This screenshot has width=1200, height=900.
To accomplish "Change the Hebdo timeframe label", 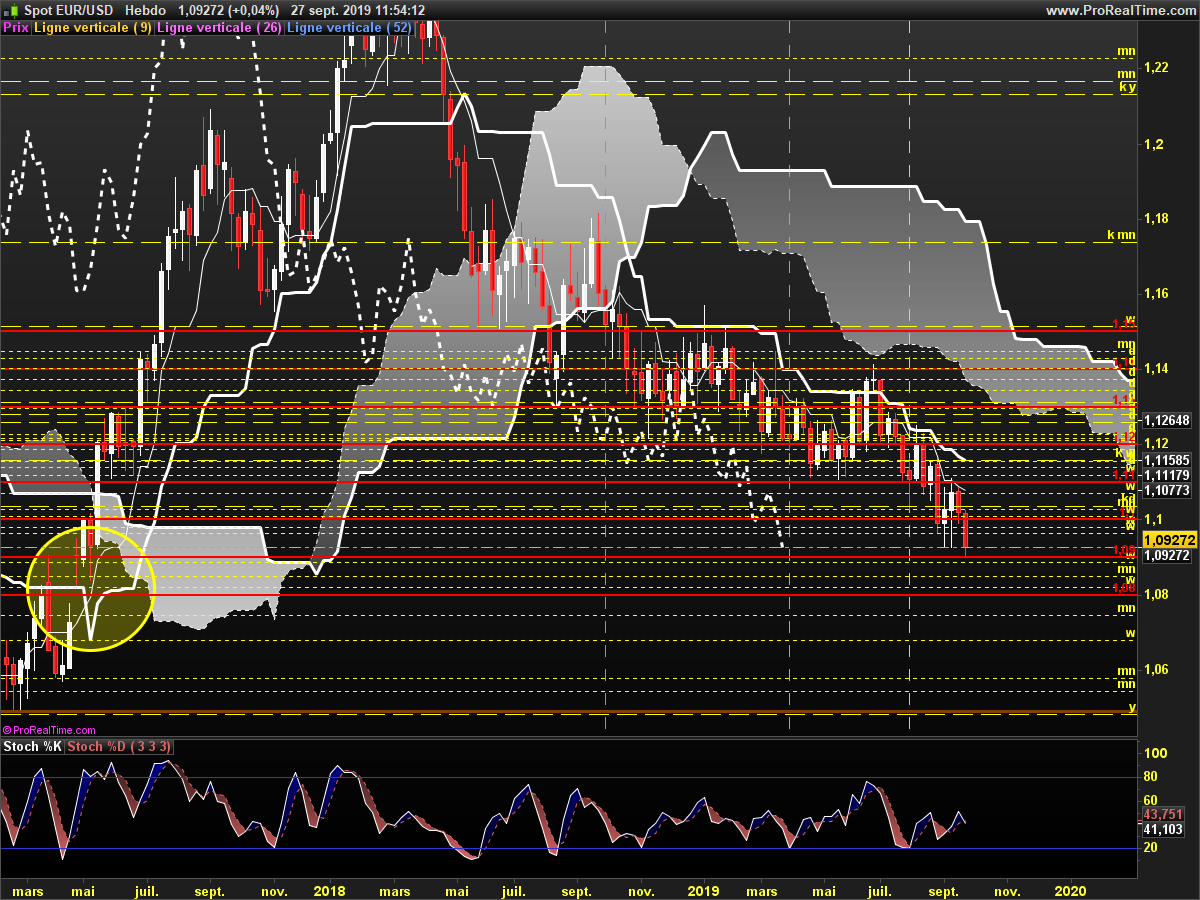I will click(x=145, y=10).
